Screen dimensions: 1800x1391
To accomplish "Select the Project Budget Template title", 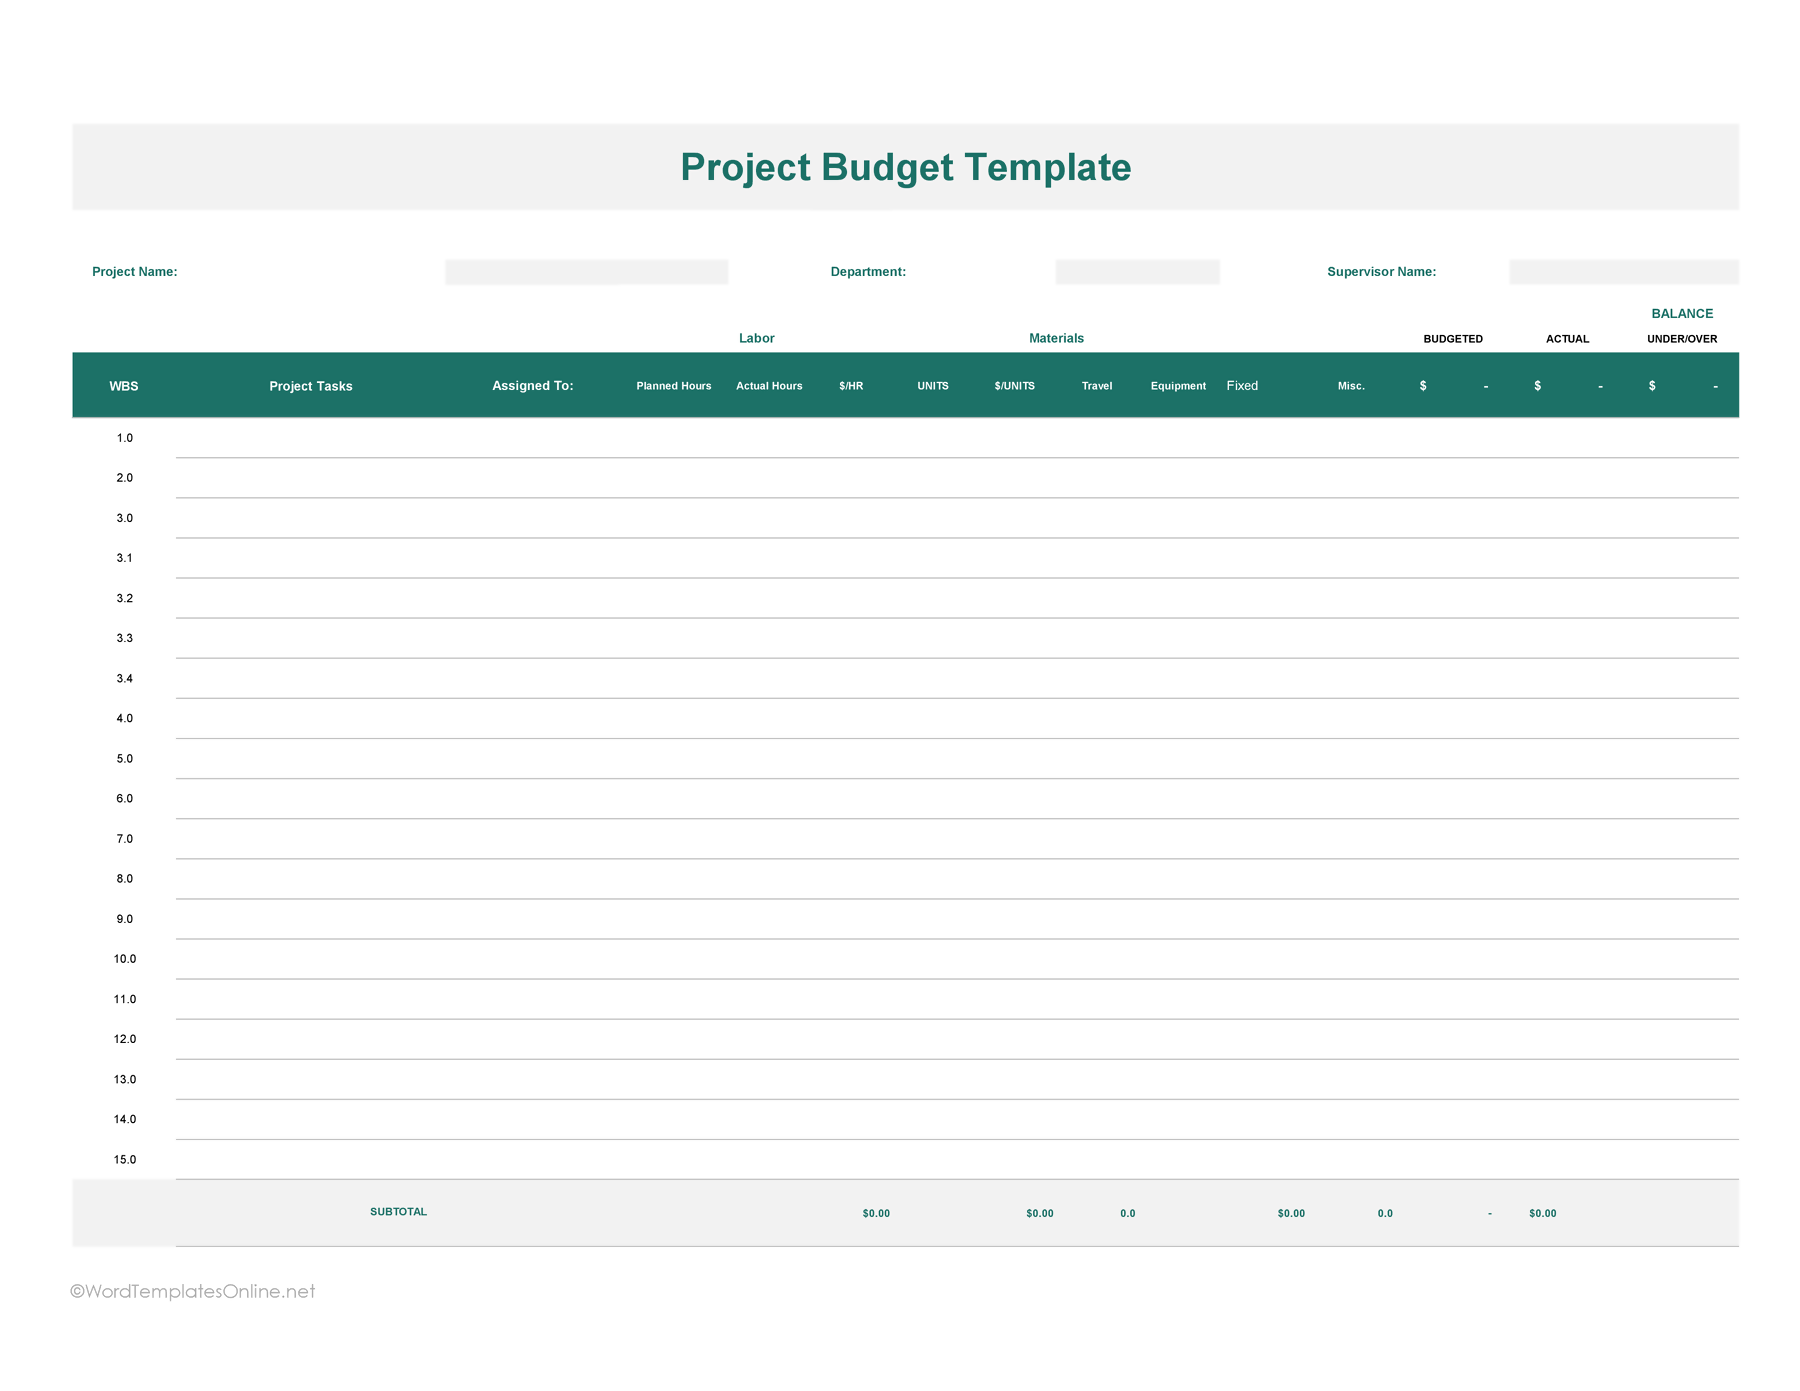I will coord(906,167).
